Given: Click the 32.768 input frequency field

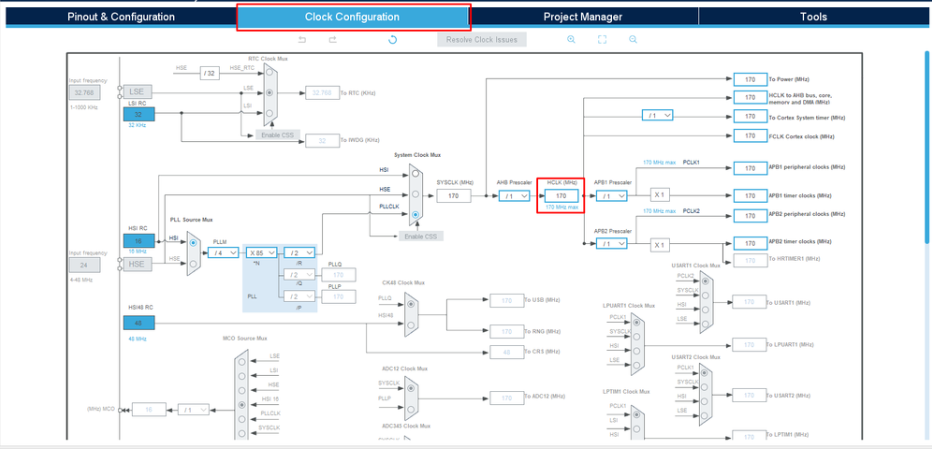Looking at the screenshot, I should point(84,93).
